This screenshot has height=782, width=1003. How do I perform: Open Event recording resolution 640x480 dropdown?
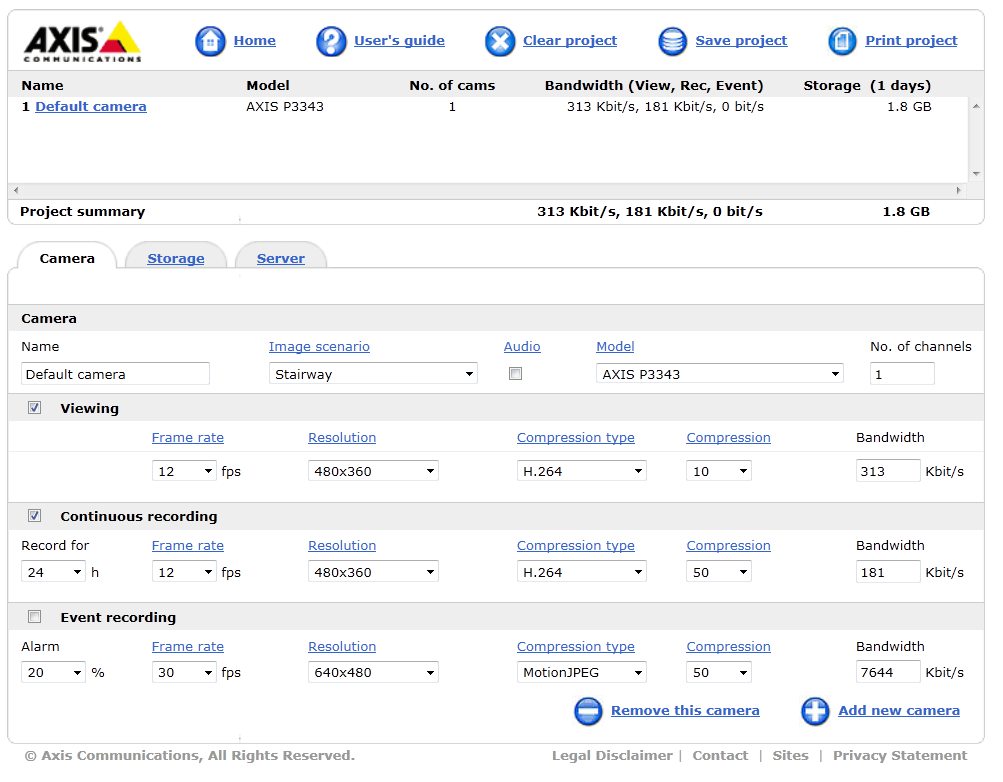tap(374, 672)
